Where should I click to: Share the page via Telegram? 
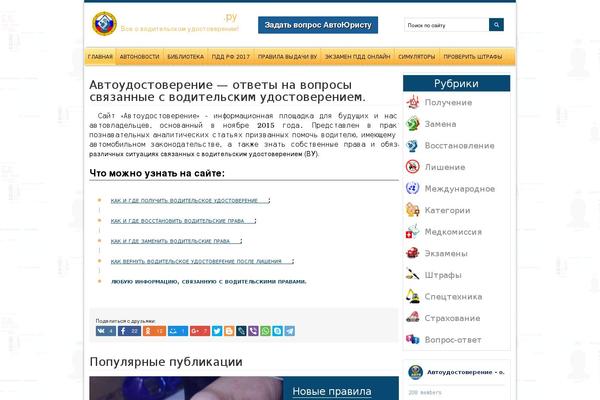(290, 331)
